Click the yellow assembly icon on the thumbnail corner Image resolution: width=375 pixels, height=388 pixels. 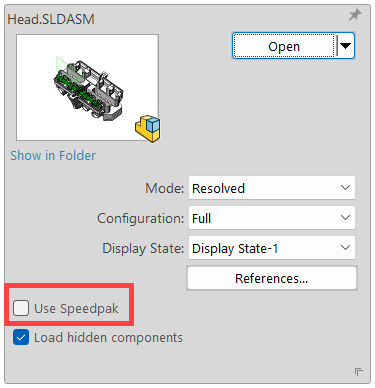[148, 128]
